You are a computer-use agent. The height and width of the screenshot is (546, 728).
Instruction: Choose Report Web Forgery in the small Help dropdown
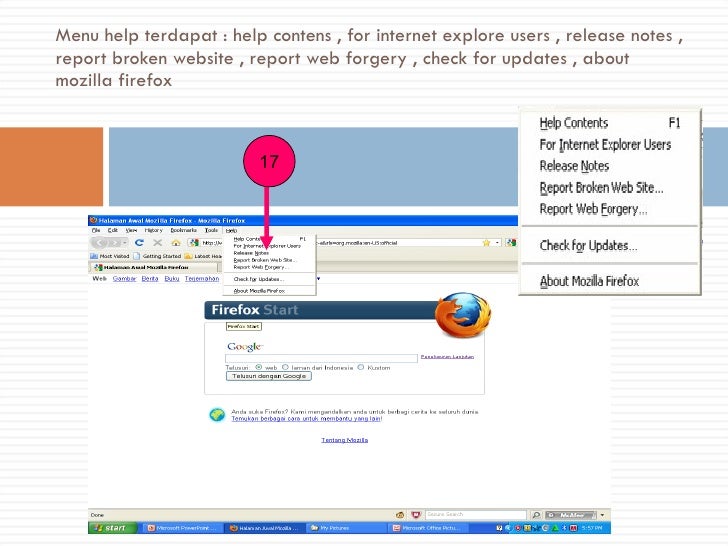pyautogui.click(x=261, y=267)
